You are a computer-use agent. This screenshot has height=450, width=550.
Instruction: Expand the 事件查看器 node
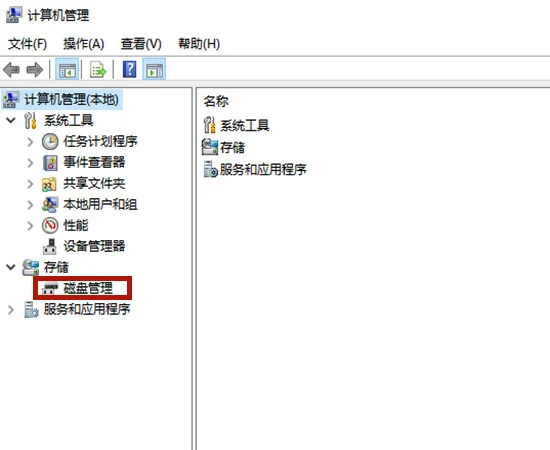tap(30, 162)
